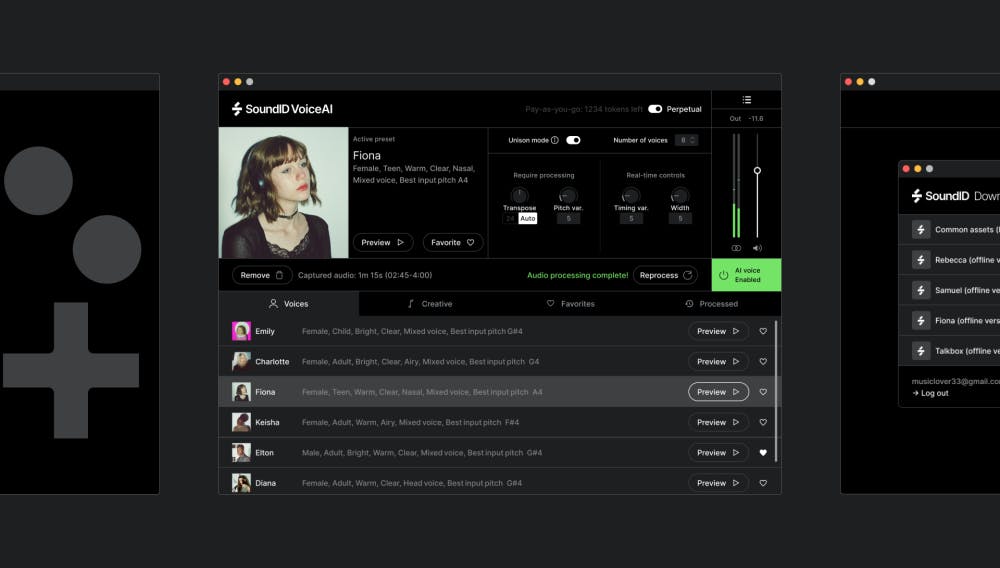Click the Rebecca offline voice icon
This screenshot has width=1000, height=568.
[921, 260]
